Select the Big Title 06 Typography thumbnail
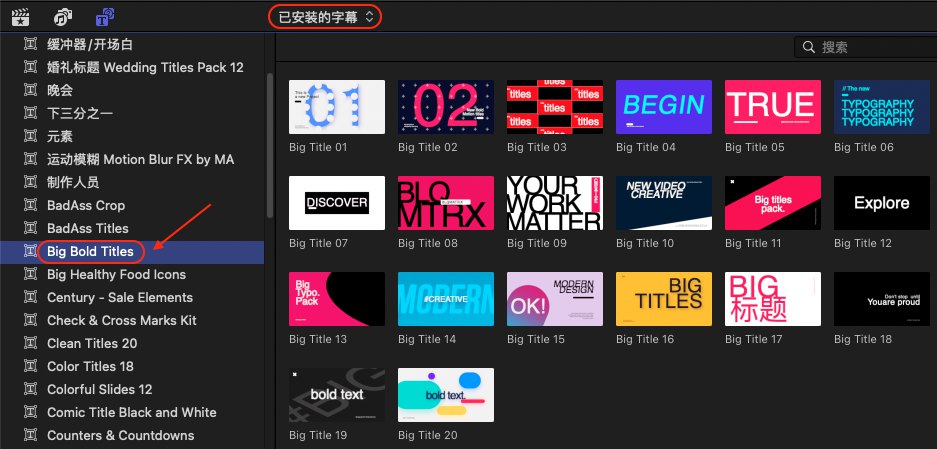Image resolution: width=937 pixels, height=449 pixels. coord(882,107)
